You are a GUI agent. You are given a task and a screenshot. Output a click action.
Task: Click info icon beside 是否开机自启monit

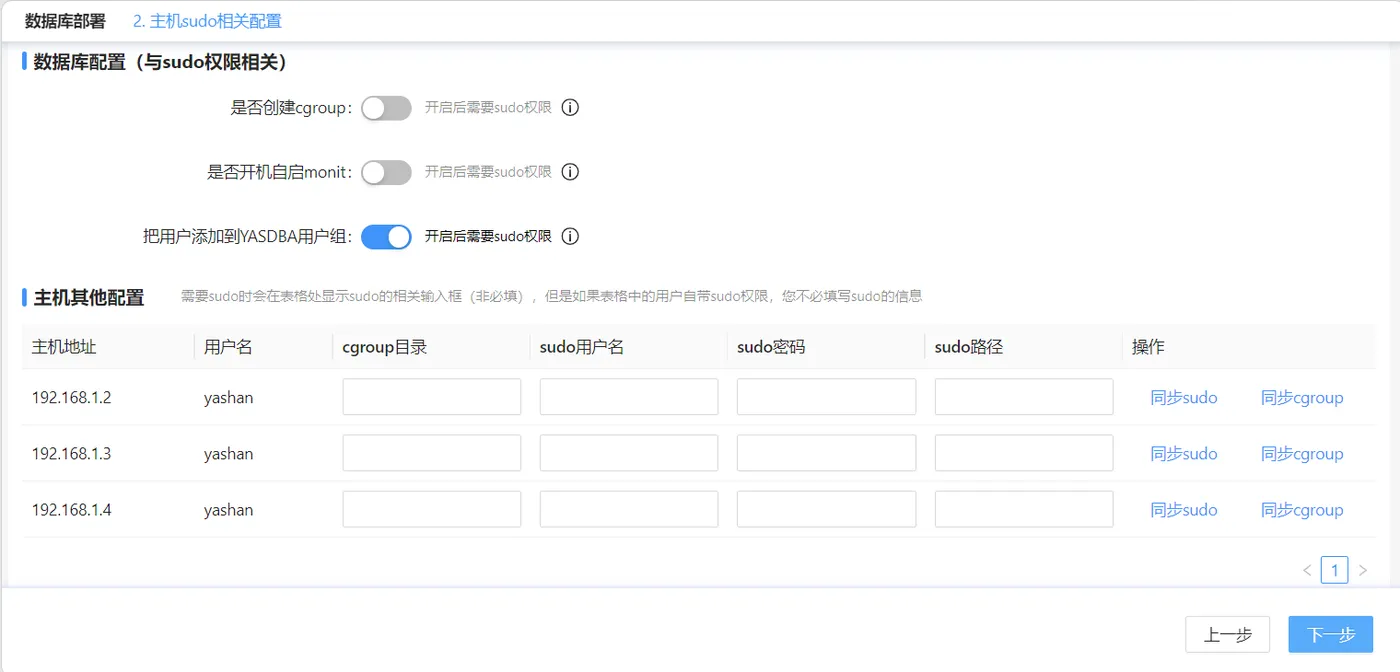coord(570,172)
